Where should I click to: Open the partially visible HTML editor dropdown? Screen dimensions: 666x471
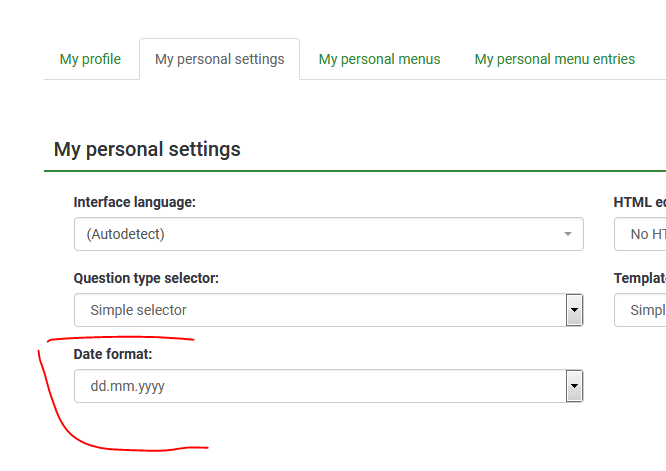tap(641, 234)
